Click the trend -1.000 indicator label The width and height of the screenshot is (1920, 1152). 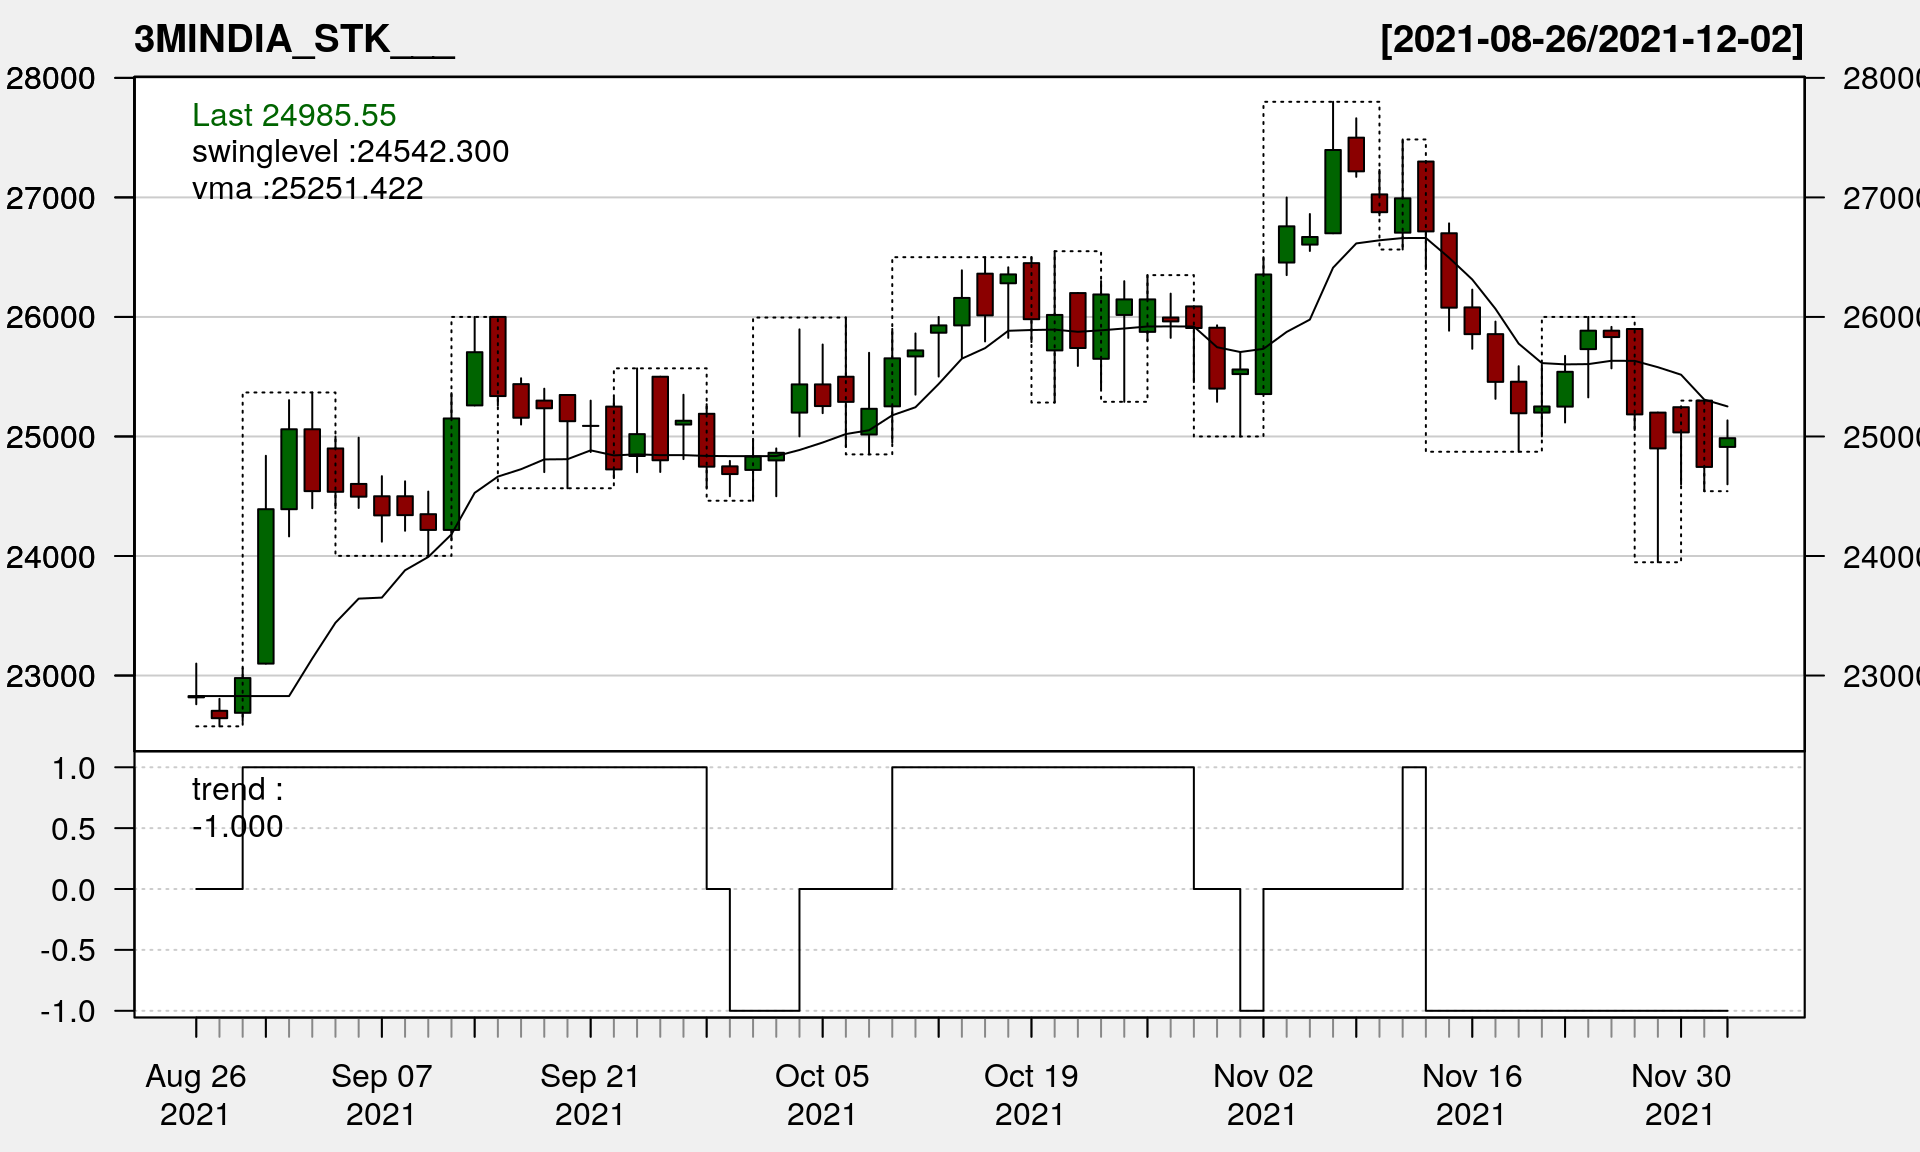237,808
